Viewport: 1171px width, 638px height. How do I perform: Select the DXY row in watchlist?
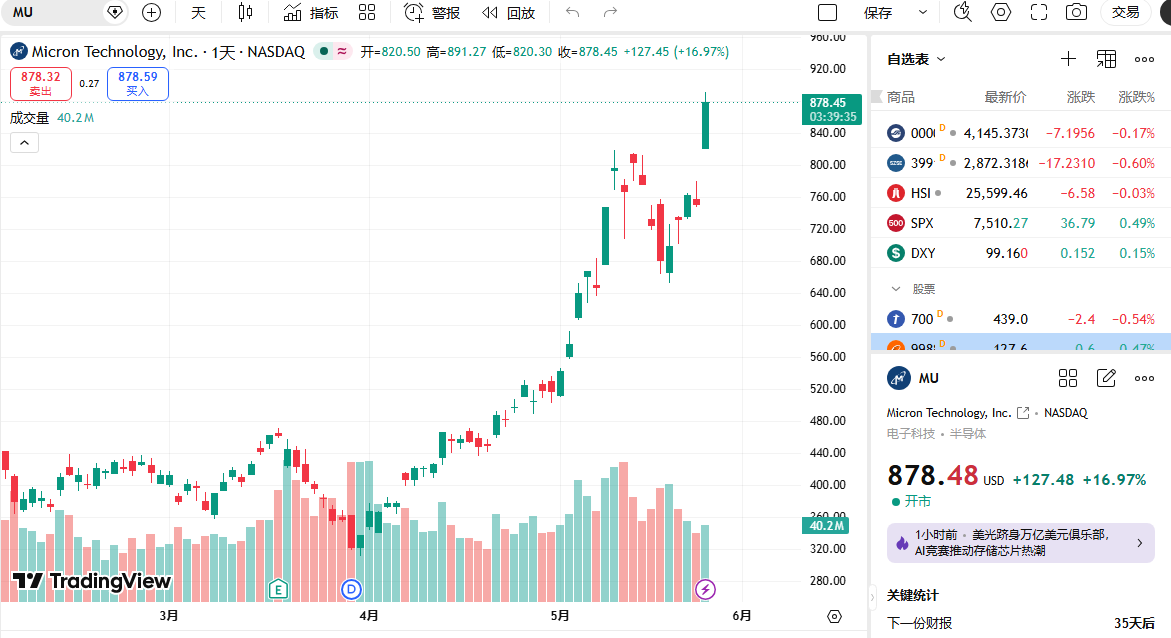point(1020,253)
